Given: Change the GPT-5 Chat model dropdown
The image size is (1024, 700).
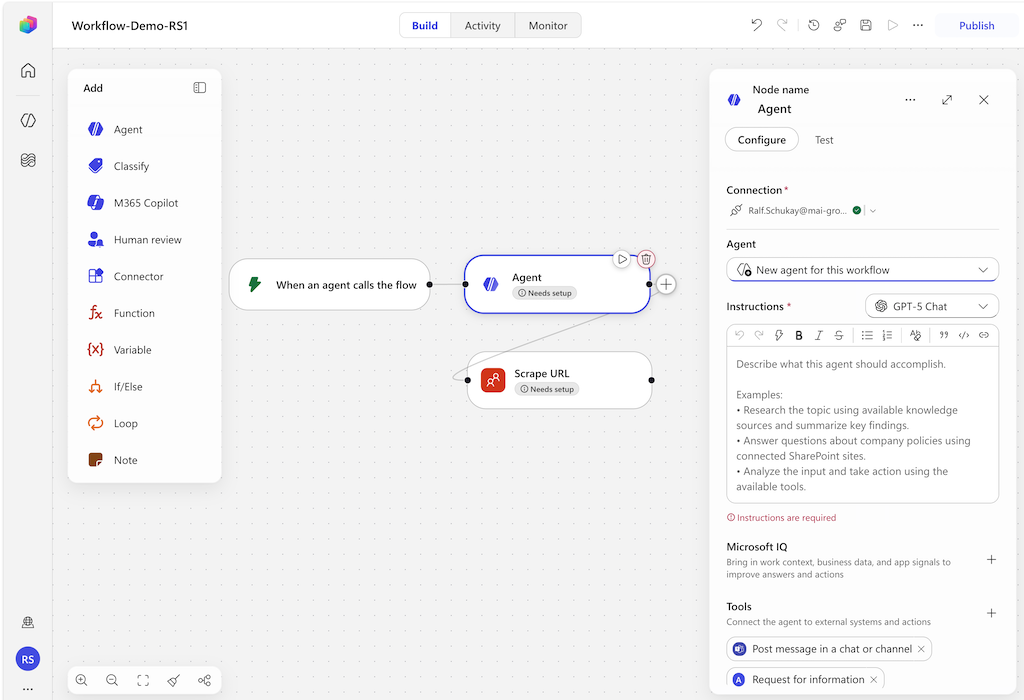Looking at the screenshot, I should coord(931,306).
